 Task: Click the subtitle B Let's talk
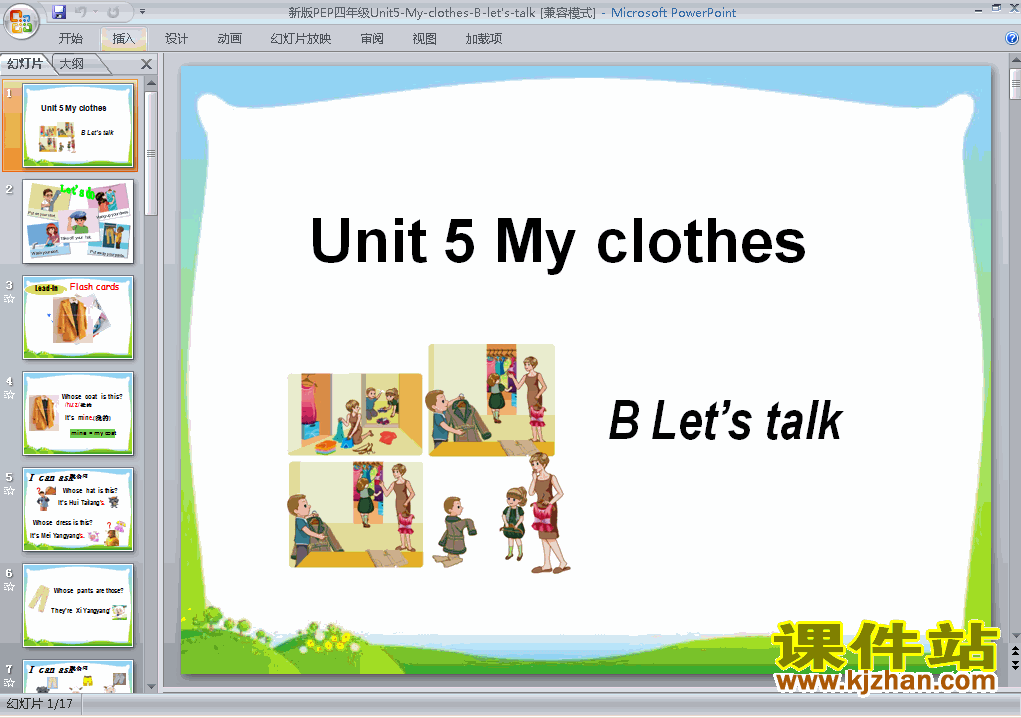725,421
